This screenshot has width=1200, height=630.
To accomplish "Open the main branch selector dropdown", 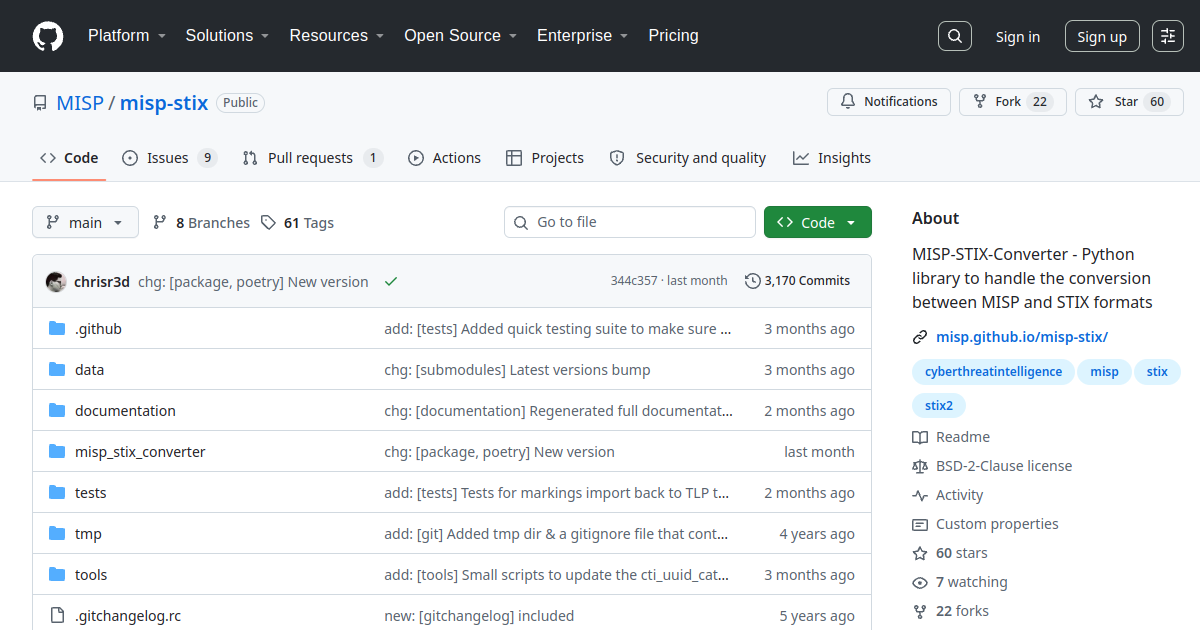I will pyautogui.click(x=85, y=222).
